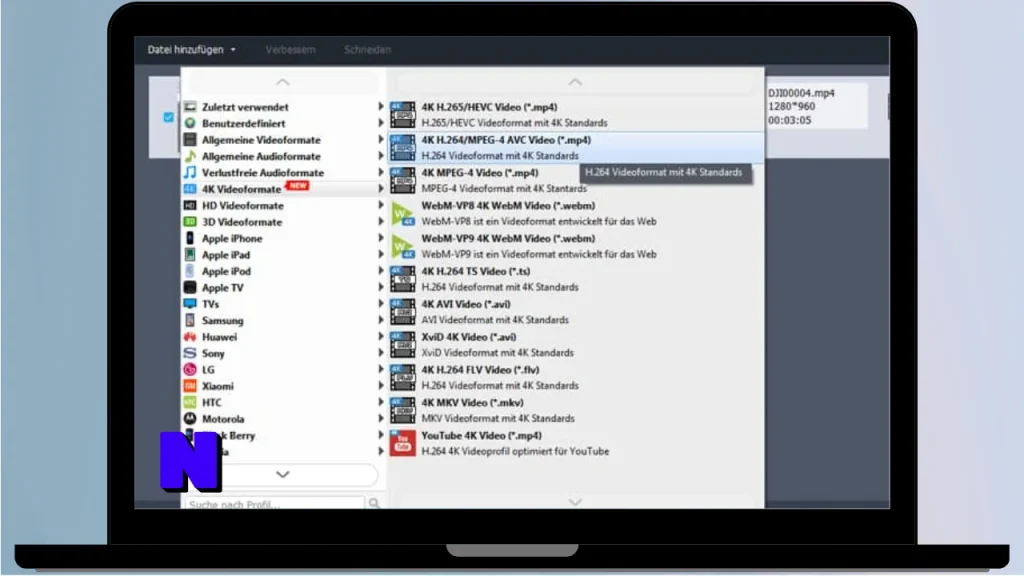Click the Benutzerdefiniert category icon
1024x576 pixels.
(x=190, y=123)
